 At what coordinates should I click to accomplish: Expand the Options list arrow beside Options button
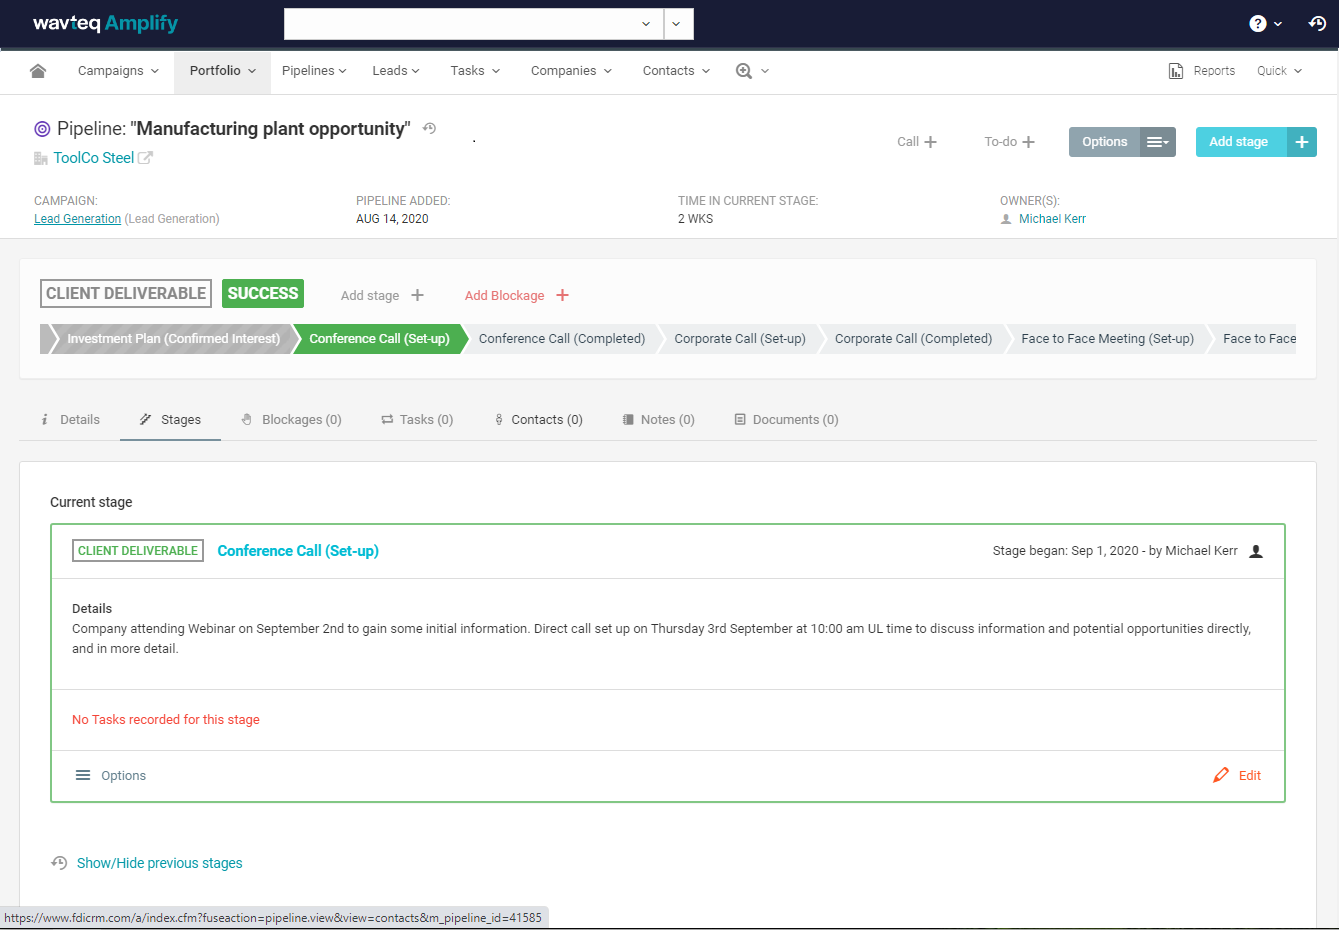[x=1158, y=141]
